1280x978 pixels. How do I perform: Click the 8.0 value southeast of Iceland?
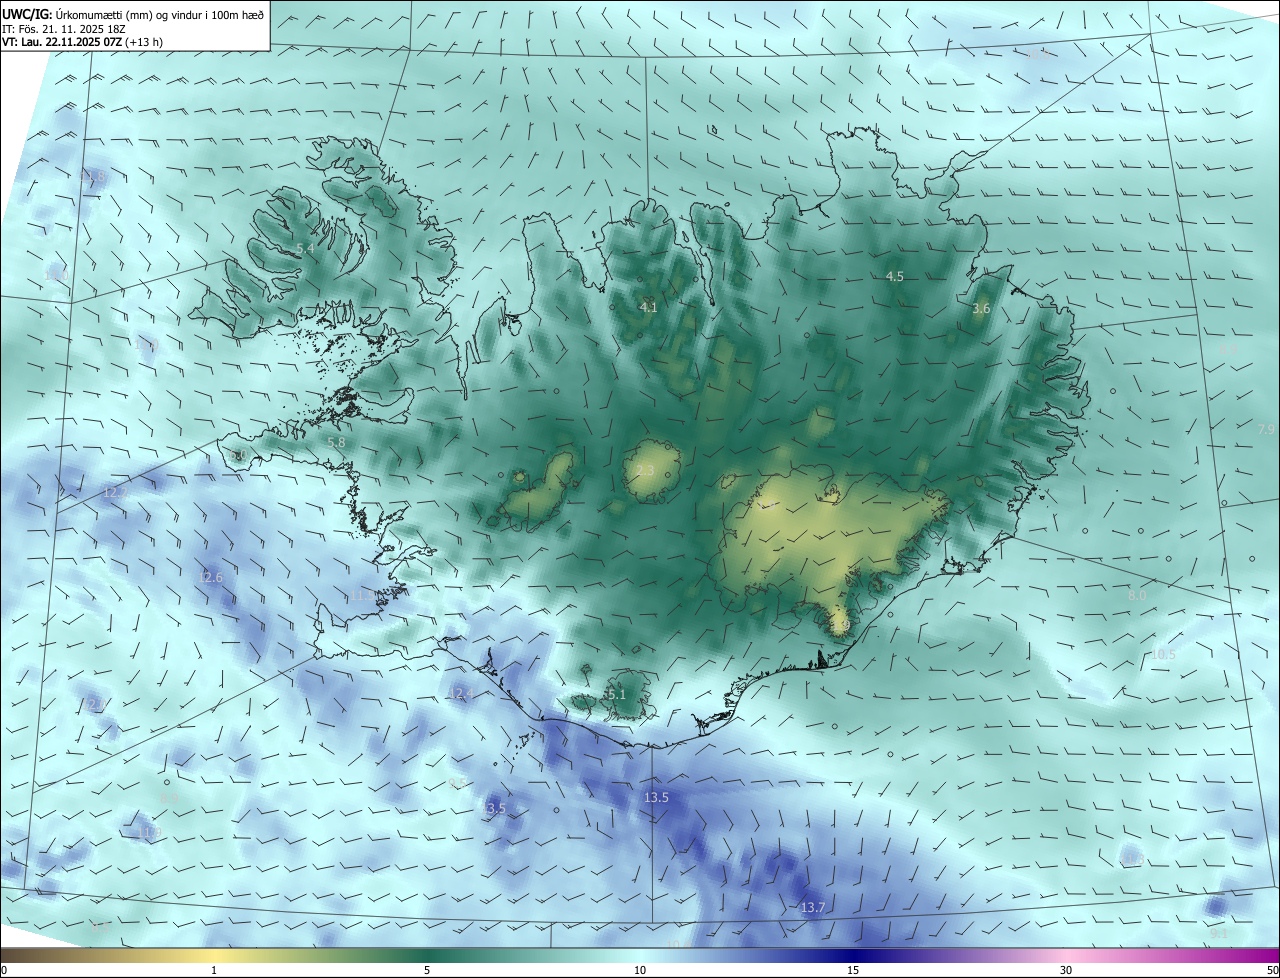pos(1137,595)
